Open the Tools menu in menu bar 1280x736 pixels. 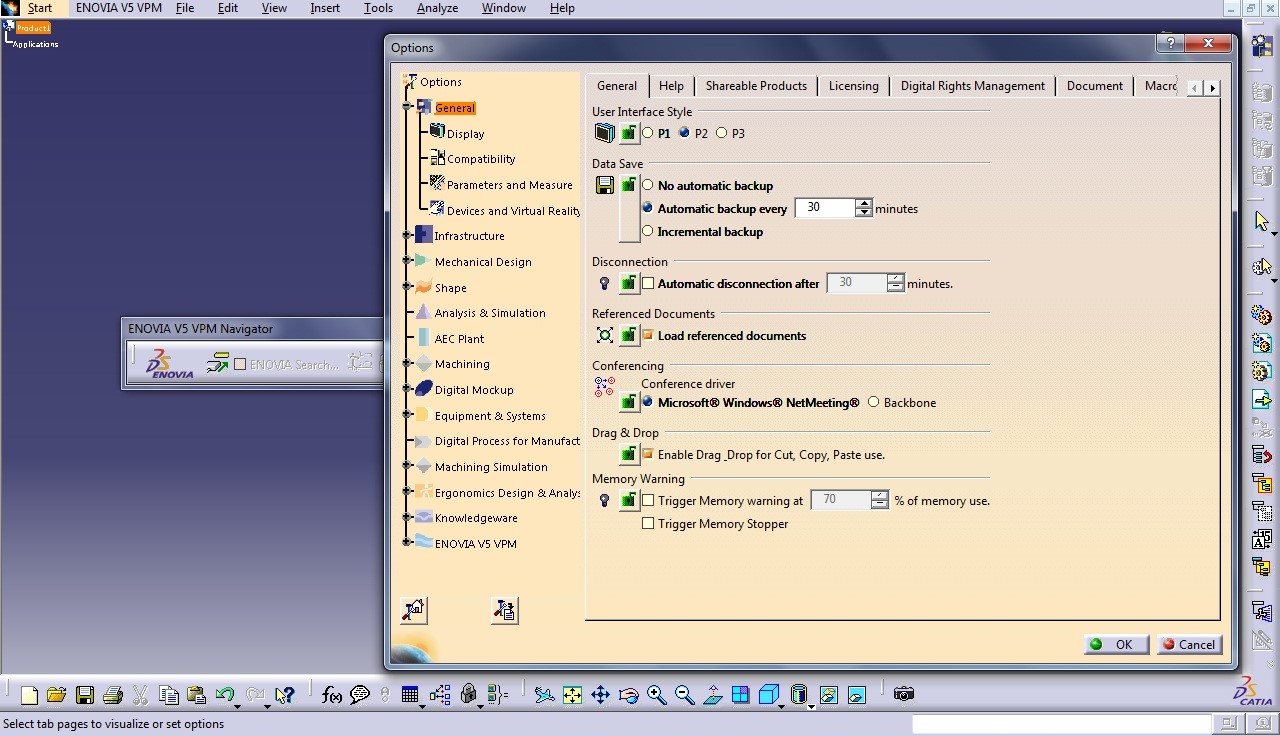pyautogui.click(x=378, y=8)
